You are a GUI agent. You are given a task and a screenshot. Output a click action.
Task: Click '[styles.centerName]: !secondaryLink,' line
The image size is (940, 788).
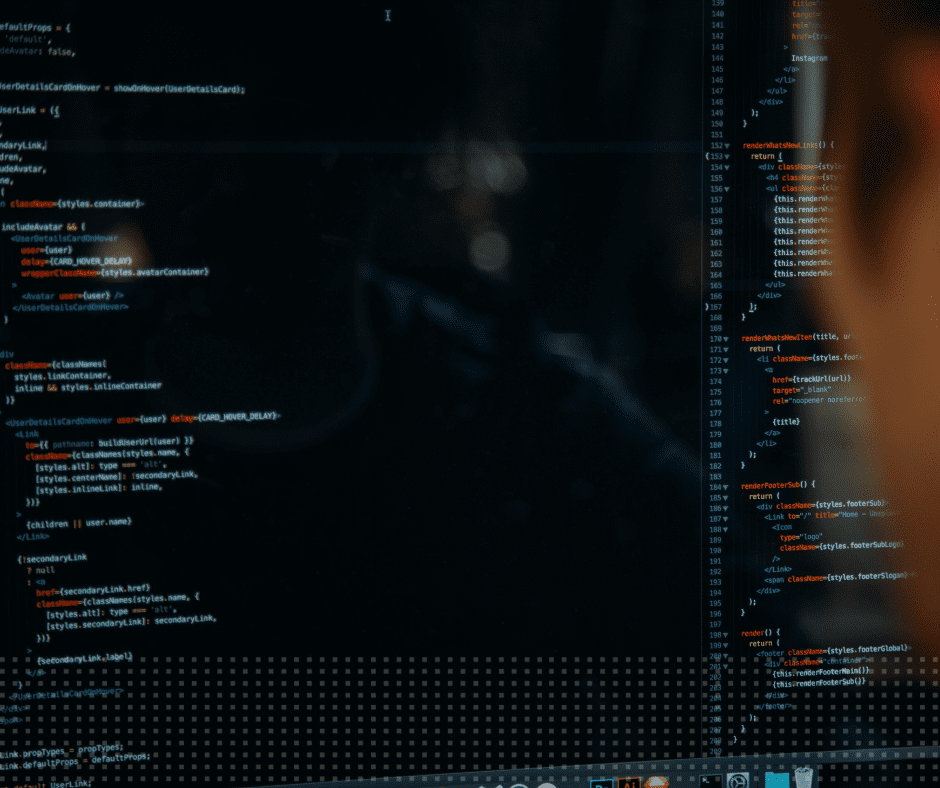116,476
